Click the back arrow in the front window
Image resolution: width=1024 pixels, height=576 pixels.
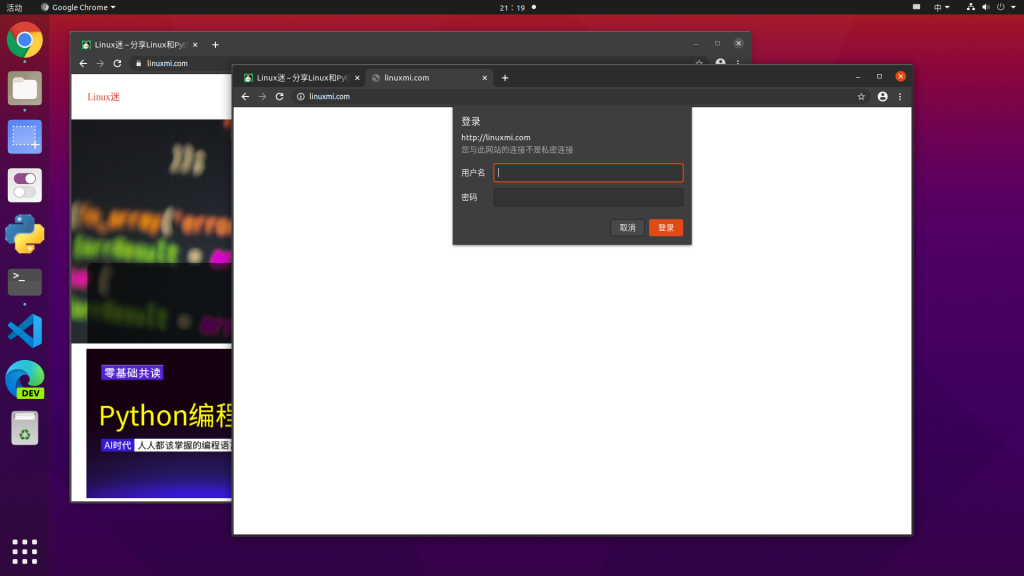(x=245, y=97)
